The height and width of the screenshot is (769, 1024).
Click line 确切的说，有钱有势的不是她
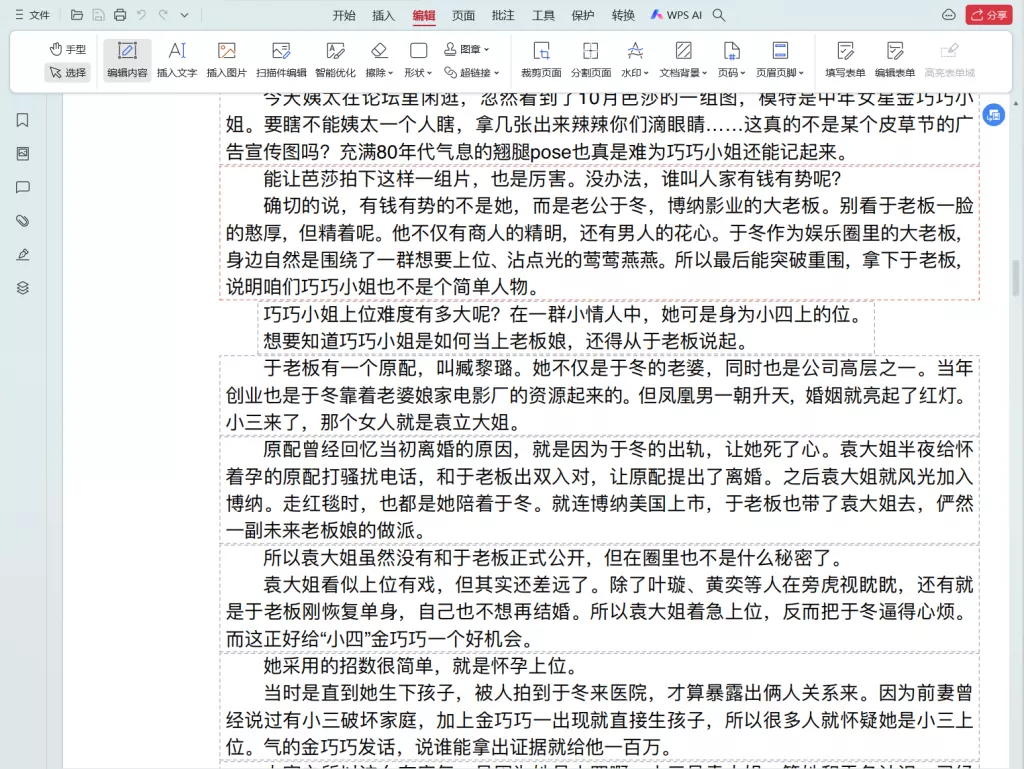coord(618,206)
